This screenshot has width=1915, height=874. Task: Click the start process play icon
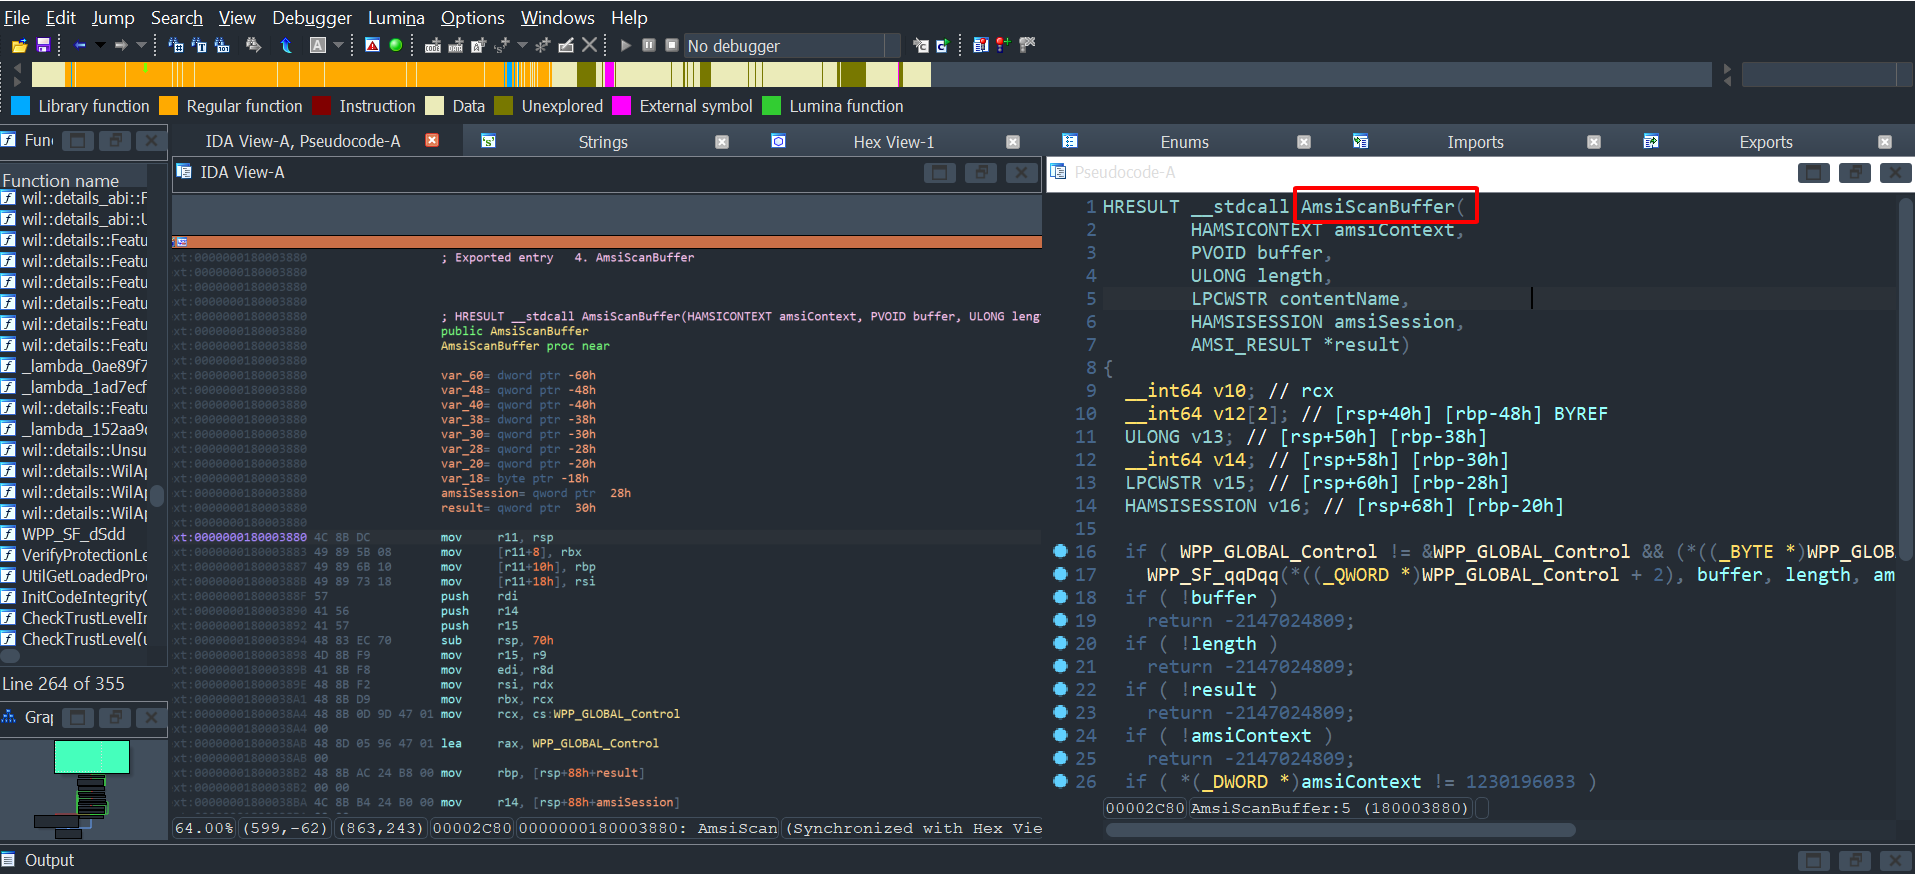pos(626,45)
